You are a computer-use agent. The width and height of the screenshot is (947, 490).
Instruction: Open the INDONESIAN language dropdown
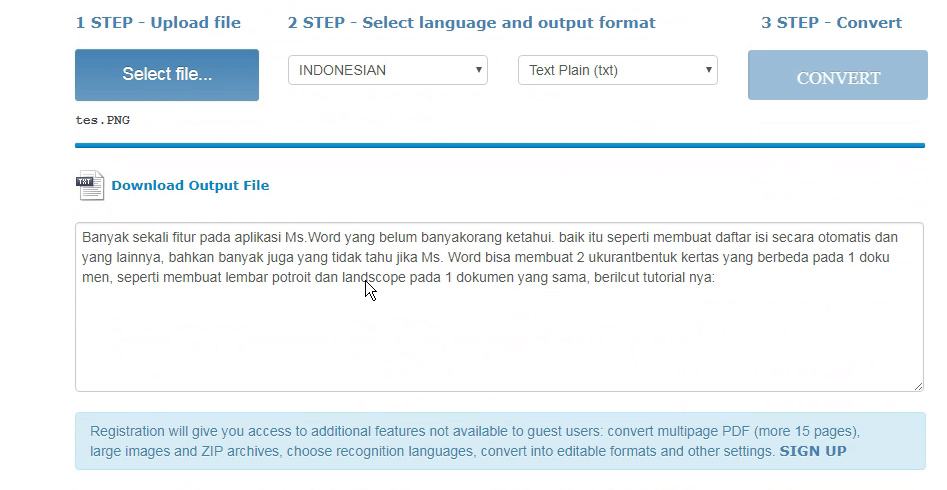click(388, 70)
